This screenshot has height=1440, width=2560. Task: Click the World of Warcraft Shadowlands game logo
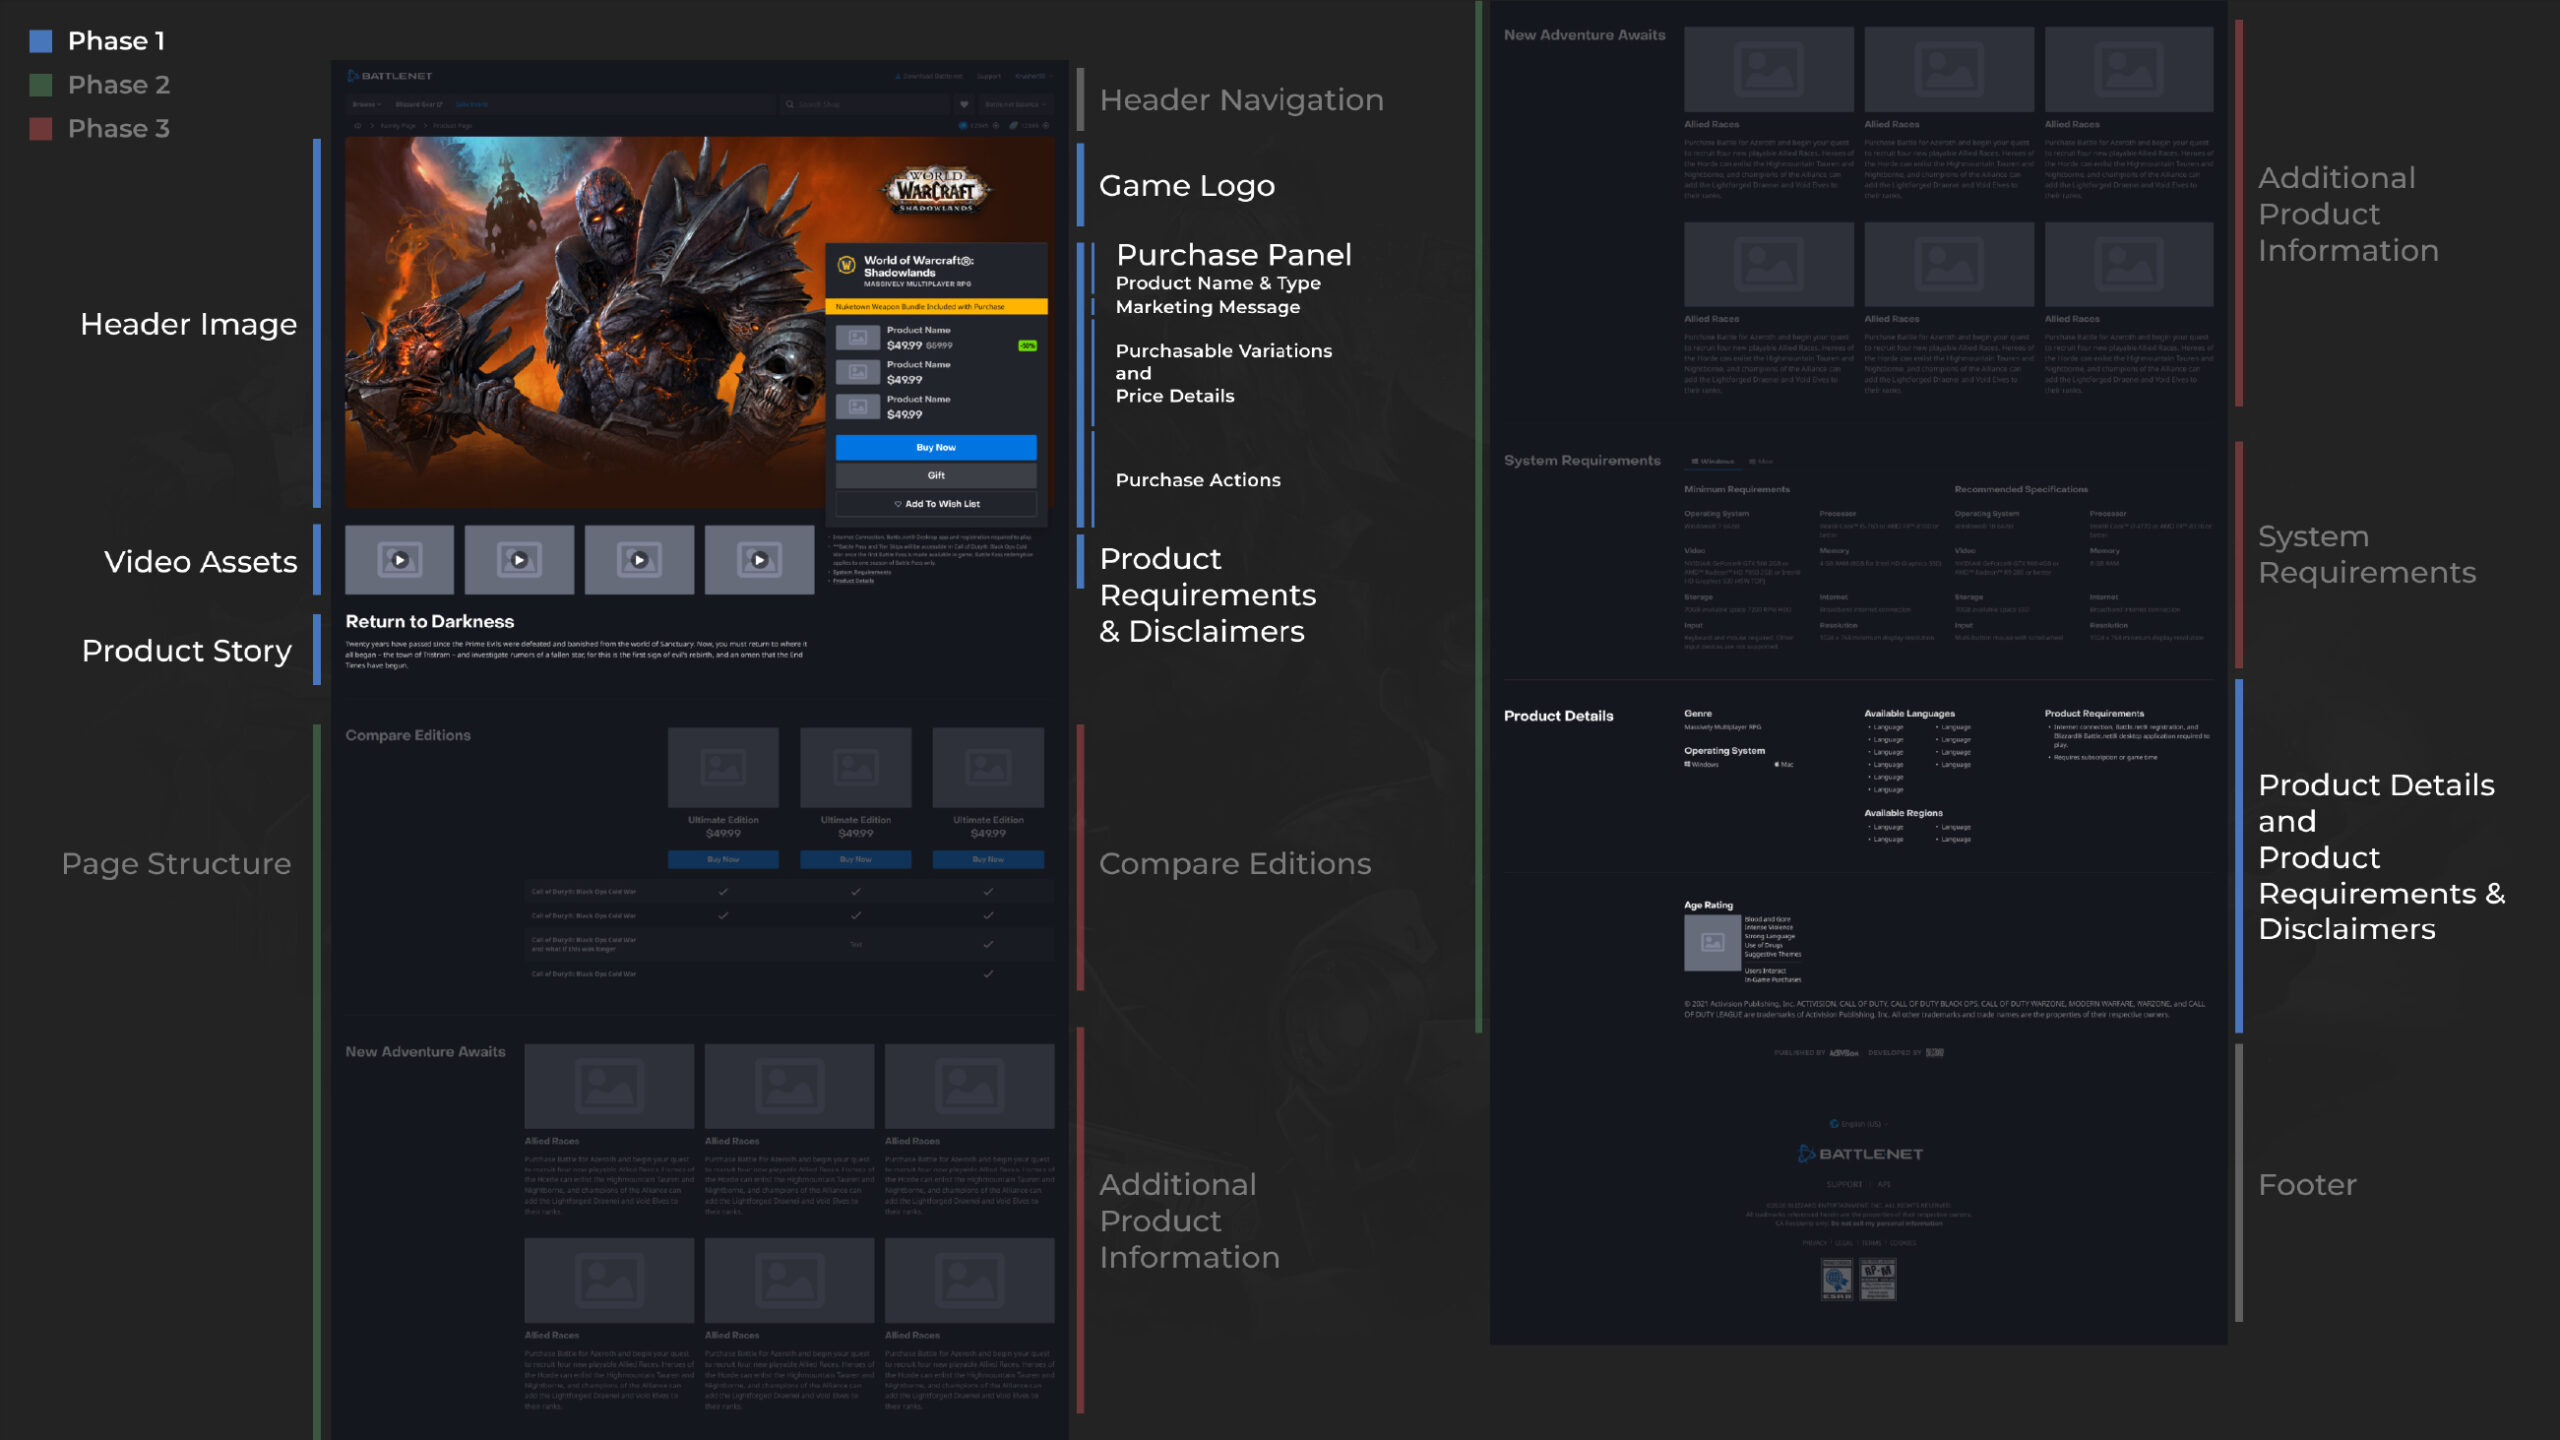[x=935, y=189]
